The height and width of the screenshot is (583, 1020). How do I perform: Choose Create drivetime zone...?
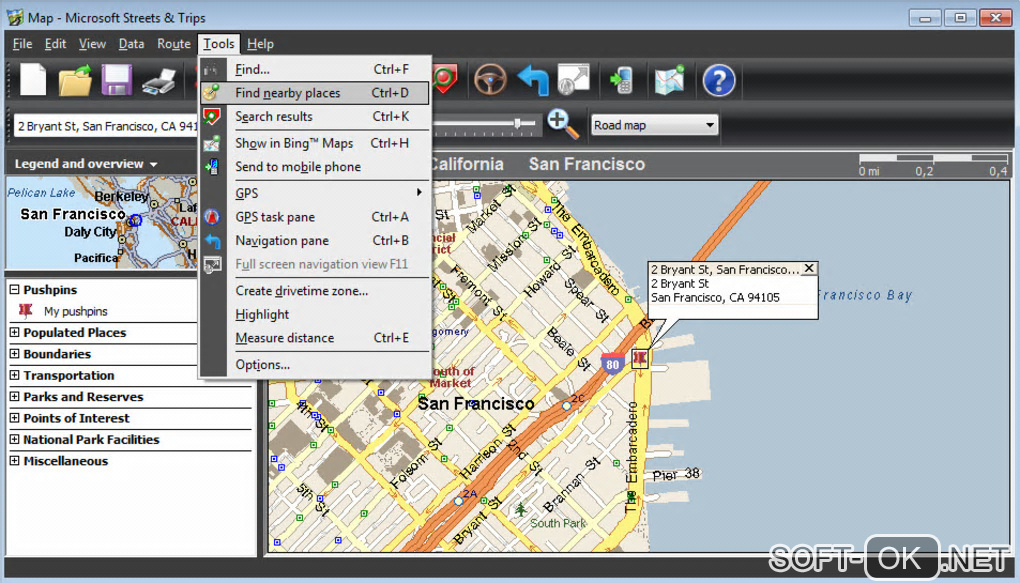[315, 291]
